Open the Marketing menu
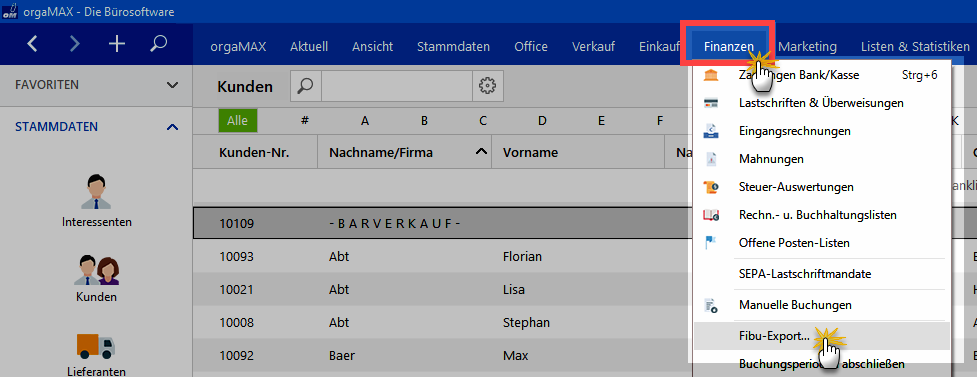This screenshot has height=377, width=977. pos(808,46)
